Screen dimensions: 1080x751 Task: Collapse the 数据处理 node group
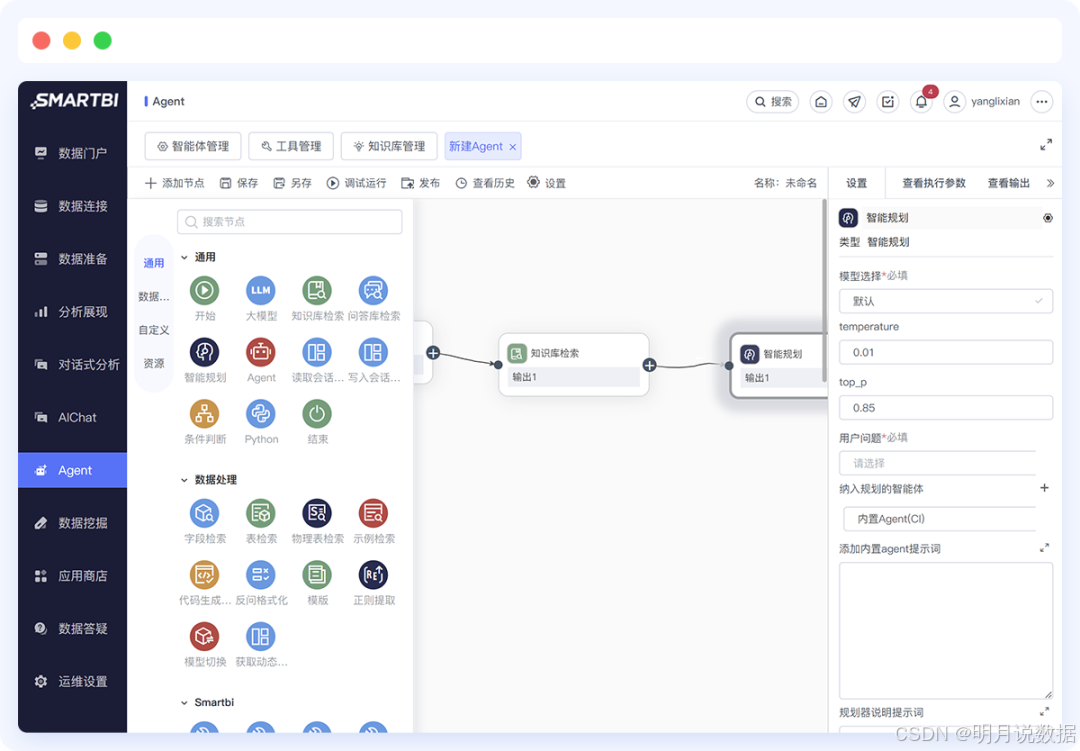point(184,480)
